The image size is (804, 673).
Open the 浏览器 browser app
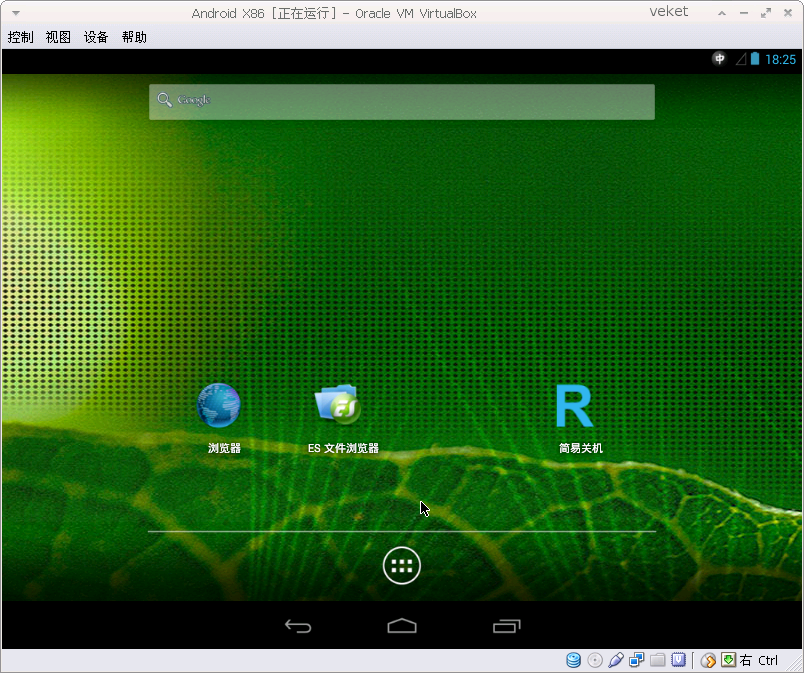point(219,417)
